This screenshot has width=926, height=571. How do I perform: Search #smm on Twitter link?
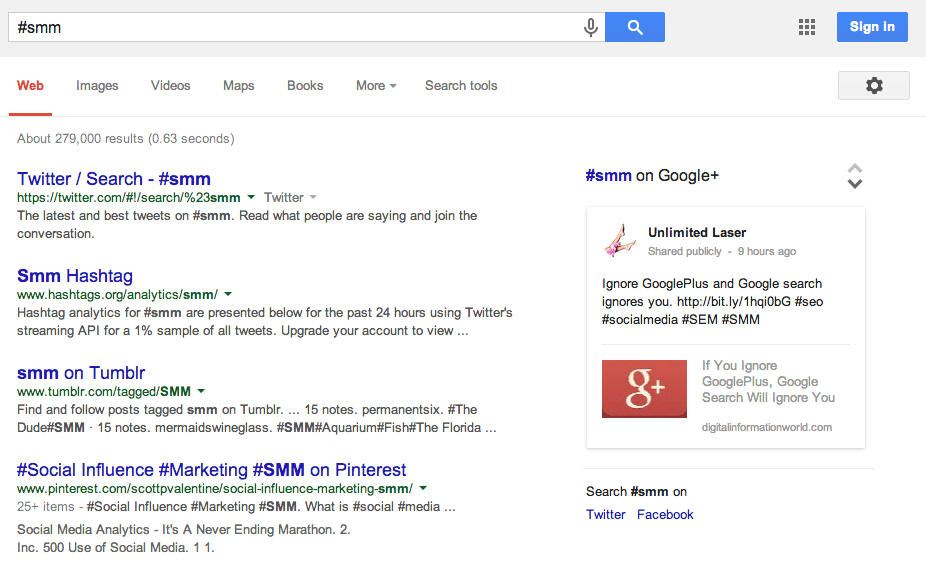tap(605, 514)
